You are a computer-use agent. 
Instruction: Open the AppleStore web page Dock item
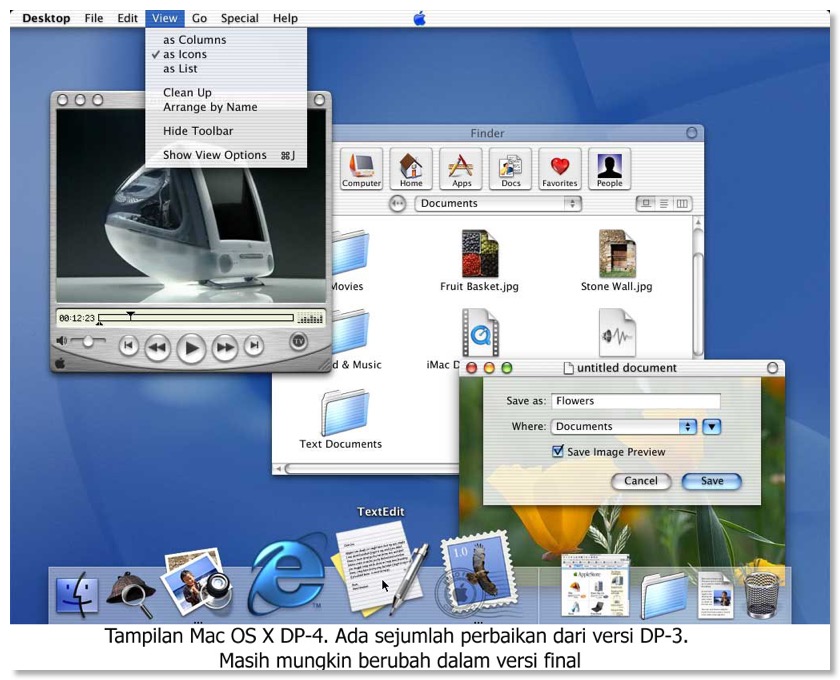tap(595, 585)
